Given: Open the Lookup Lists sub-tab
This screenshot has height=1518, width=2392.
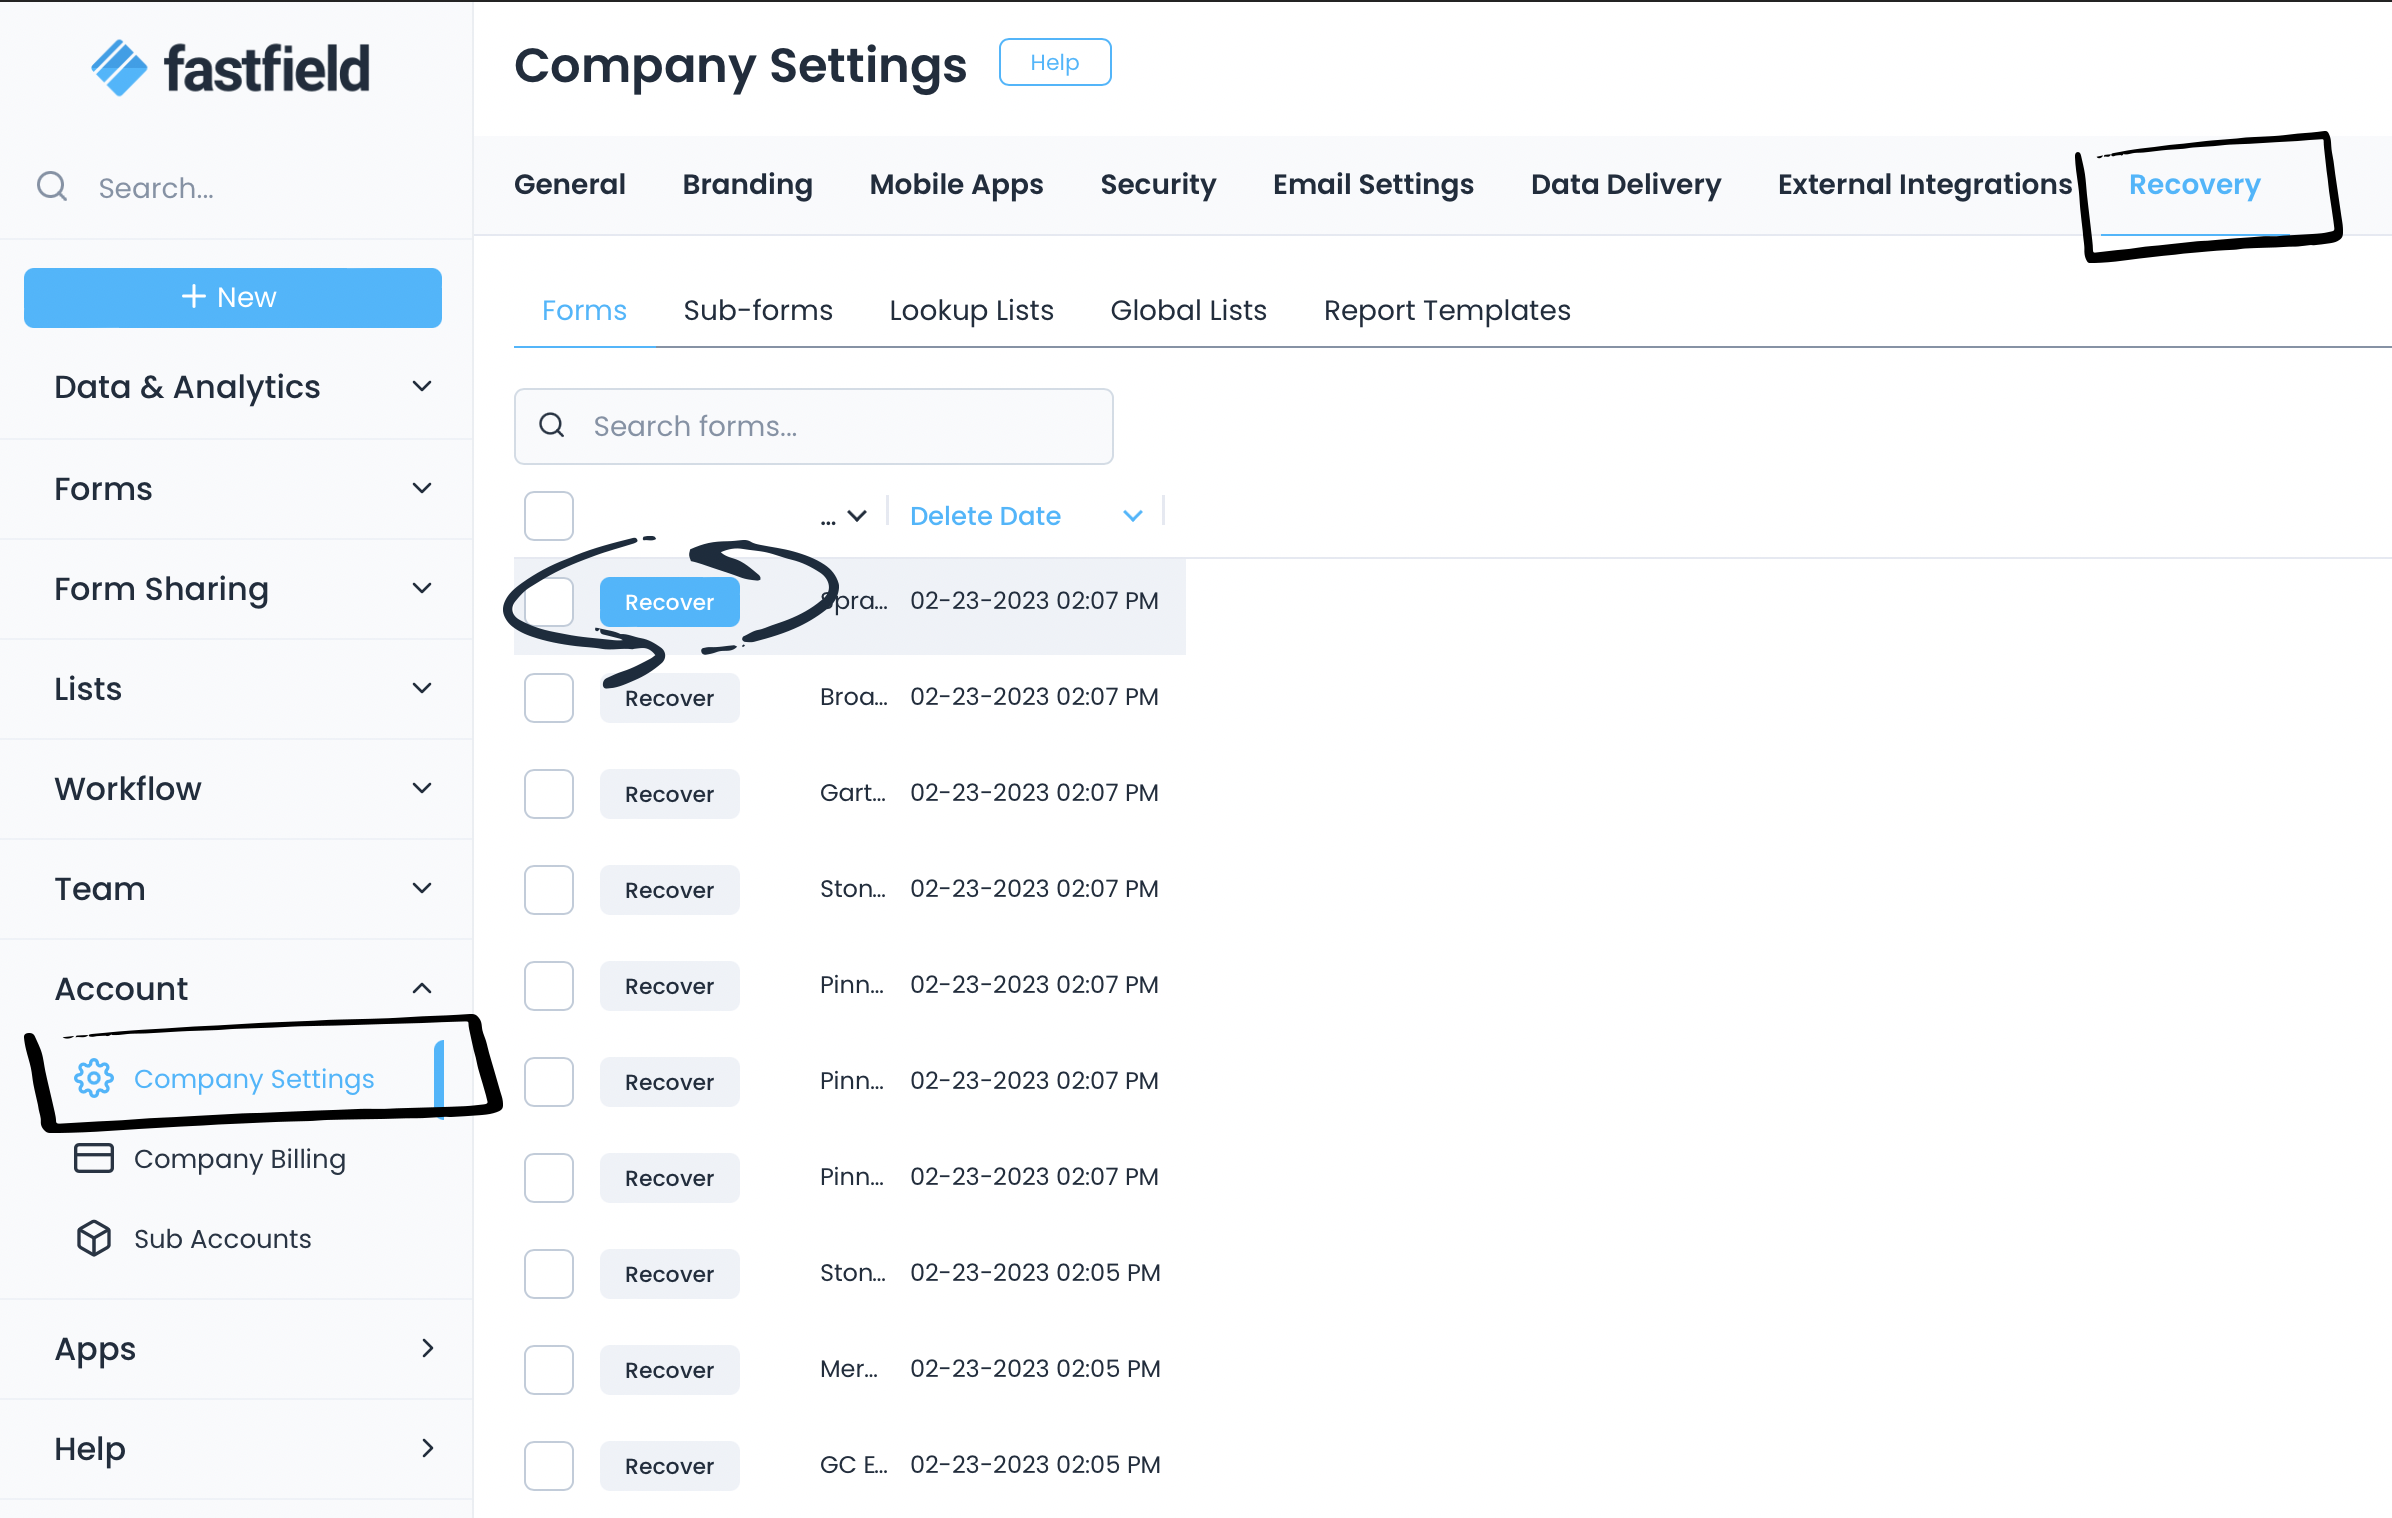Looking at the screenshot, I should click(x=970, y=311).
